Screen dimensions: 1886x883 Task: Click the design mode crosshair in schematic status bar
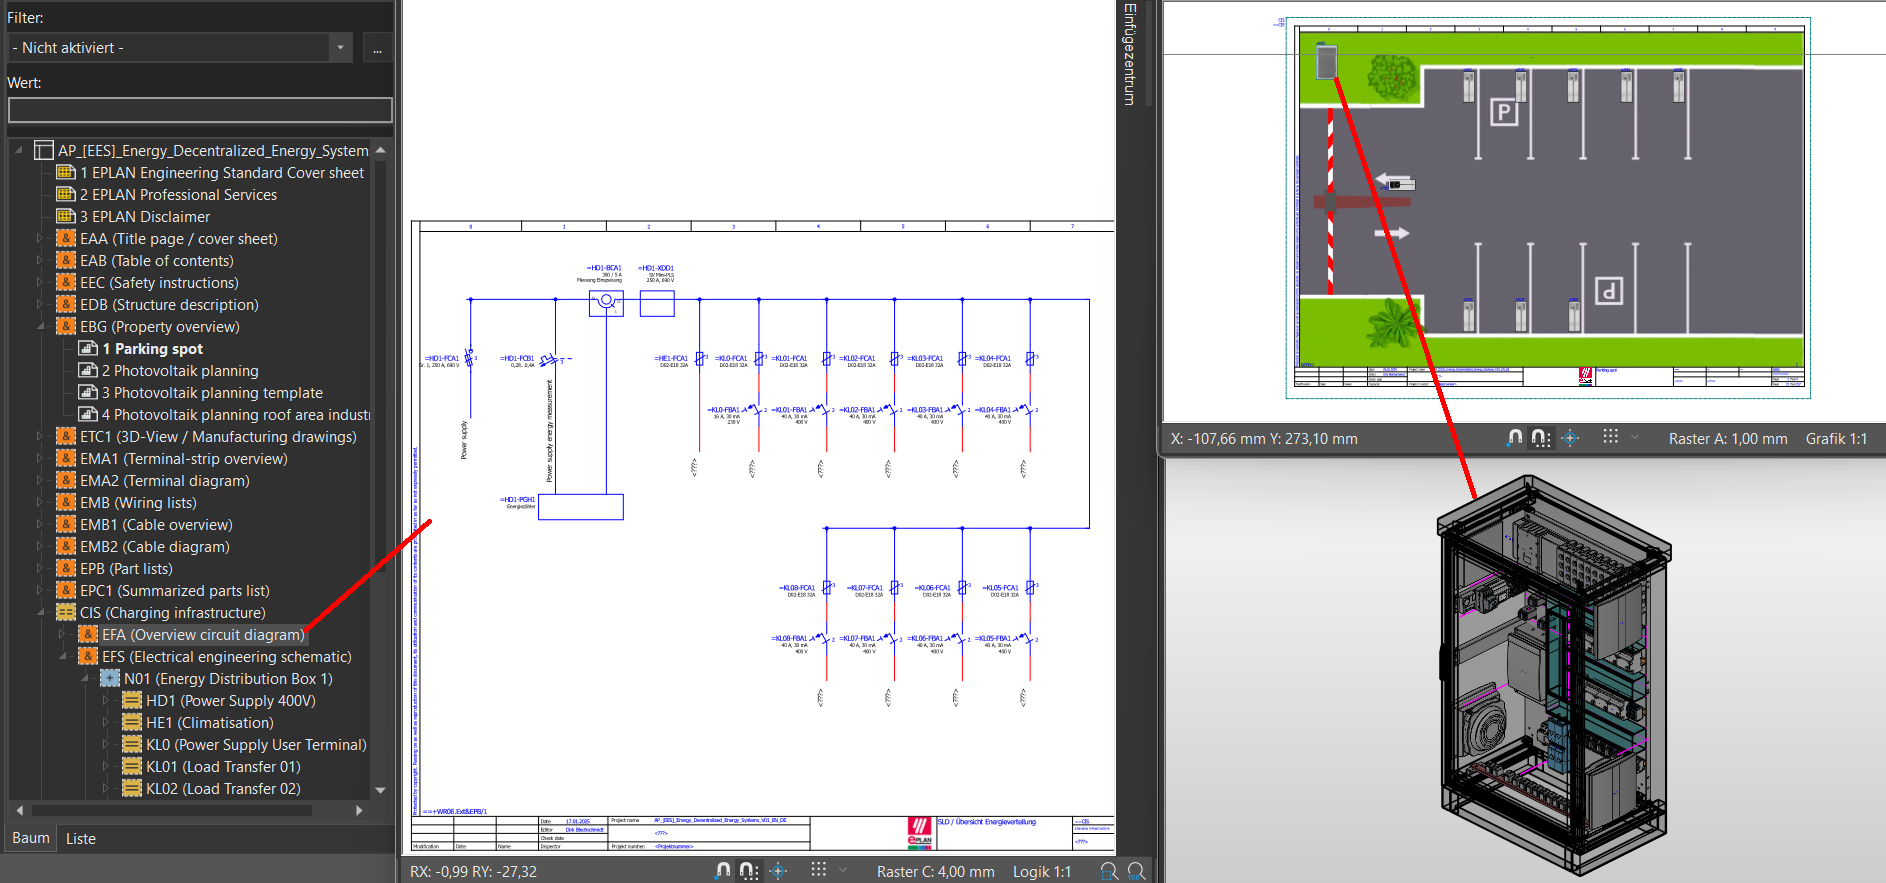tap(778, 871)
